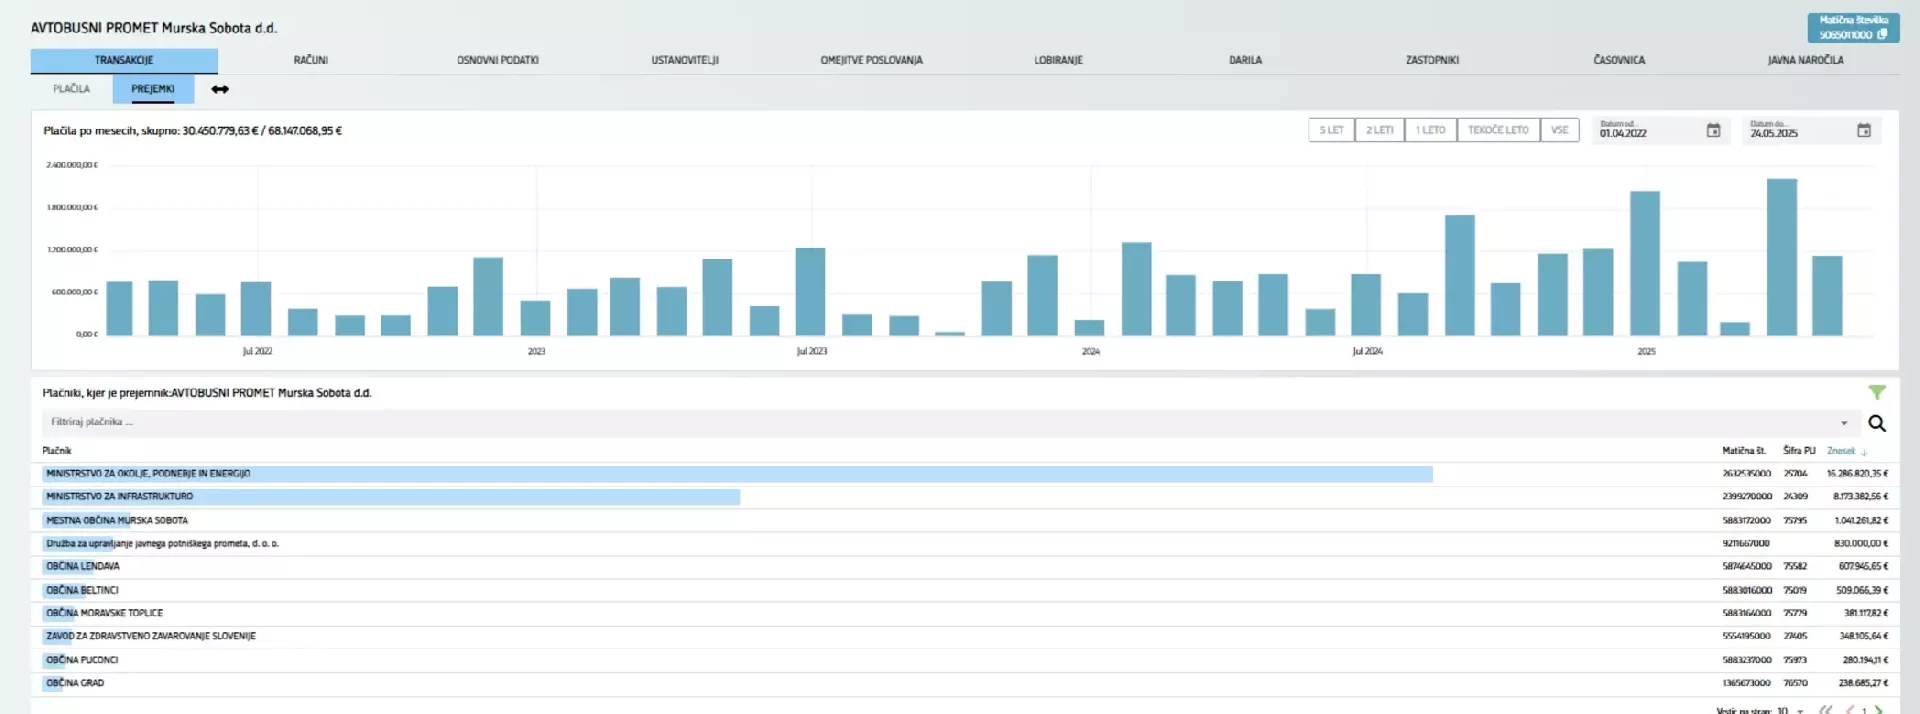
Task: Open MINISTRSTVO ZA INFRASTRUKTURO payer row
Action: [120, 497]
